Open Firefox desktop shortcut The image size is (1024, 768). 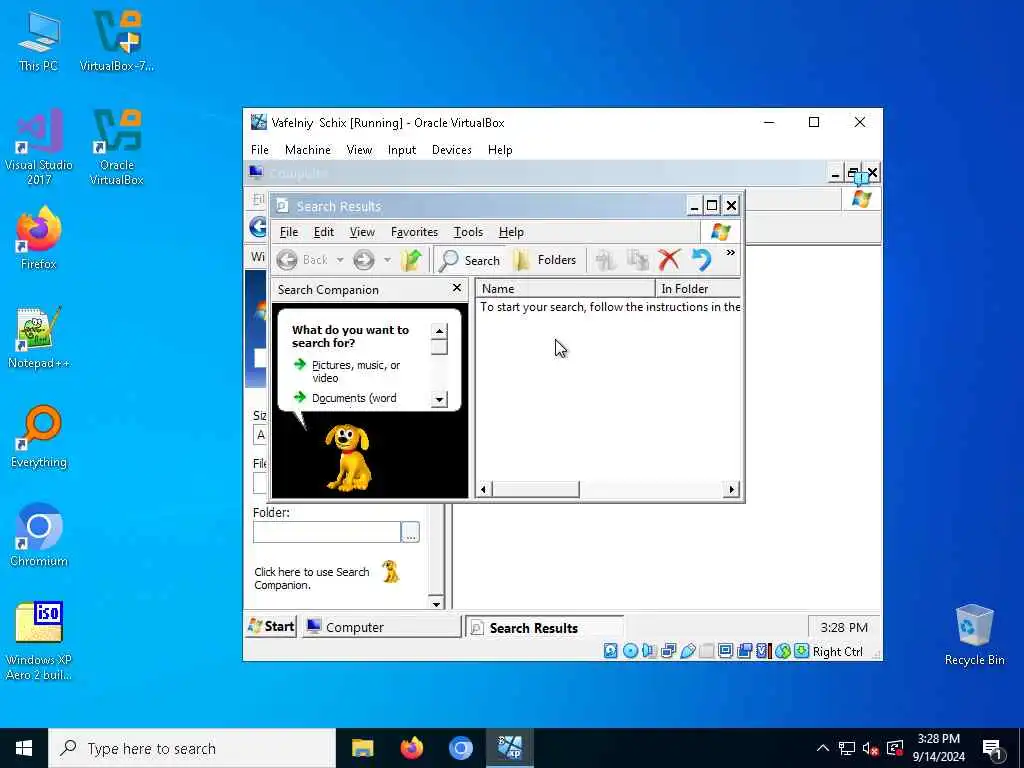pyautogui.click(x=39, y=238)
